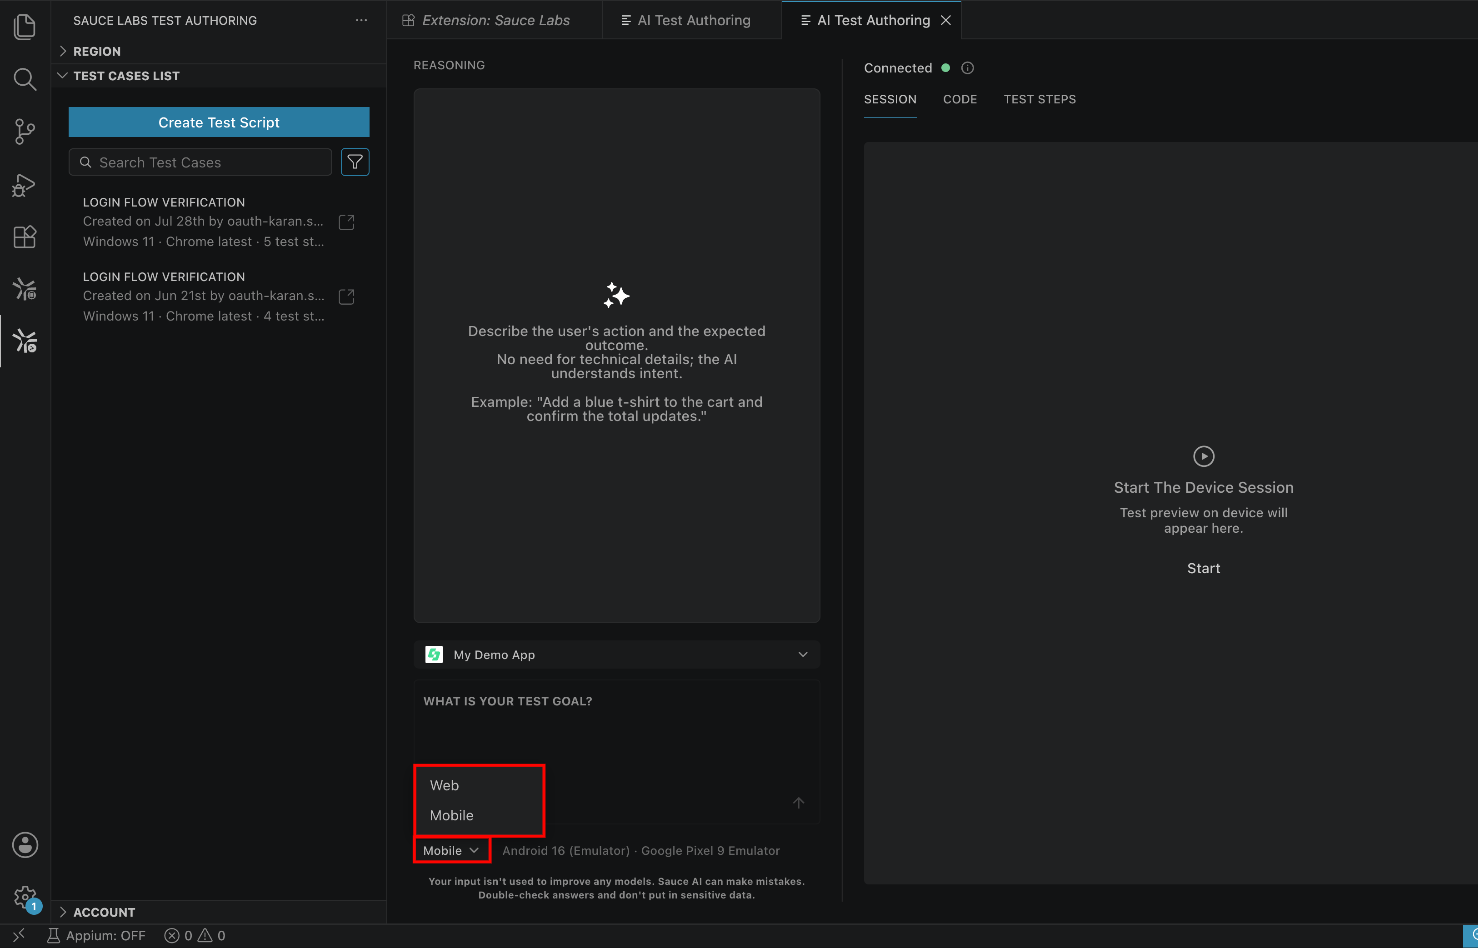This screenshot has height=948, width=1478.
Task: Open the Extensions view
Action: tap(25, 237)
